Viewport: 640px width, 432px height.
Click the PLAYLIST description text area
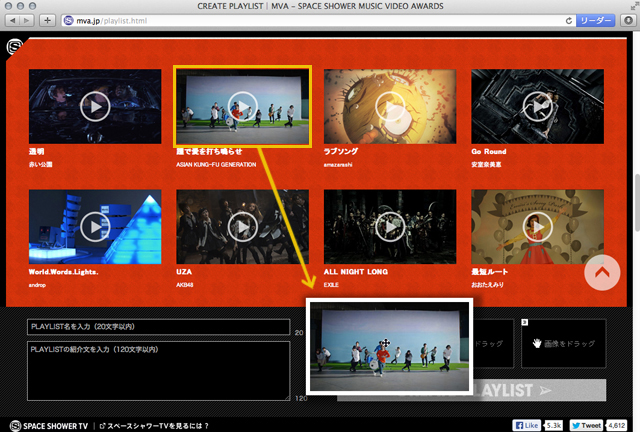point(157,368)
